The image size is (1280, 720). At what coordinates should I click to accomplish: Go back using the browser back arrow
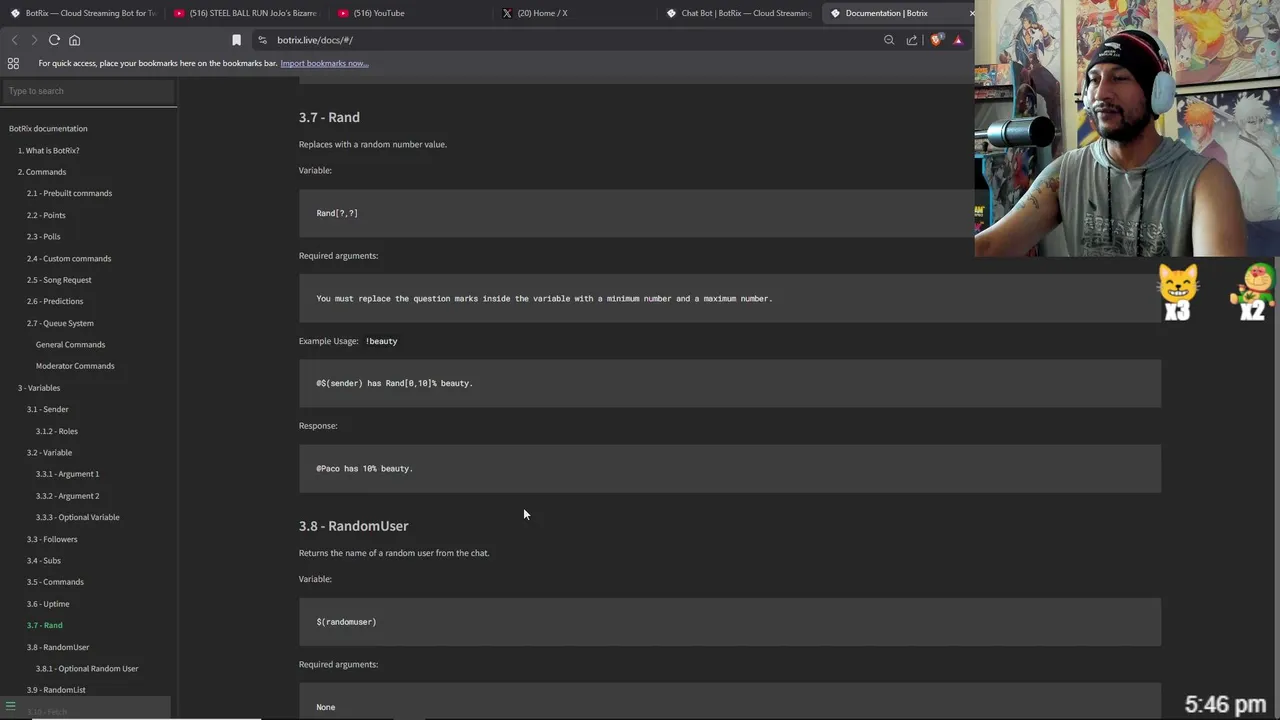tap(14, 40)
